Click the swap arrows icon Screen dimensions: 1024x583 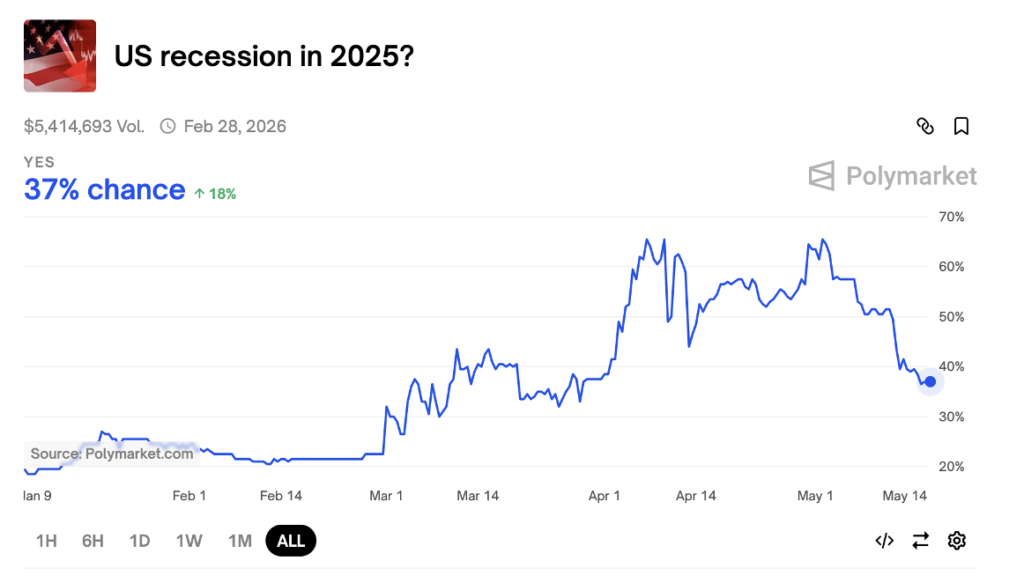coord(920,541)
